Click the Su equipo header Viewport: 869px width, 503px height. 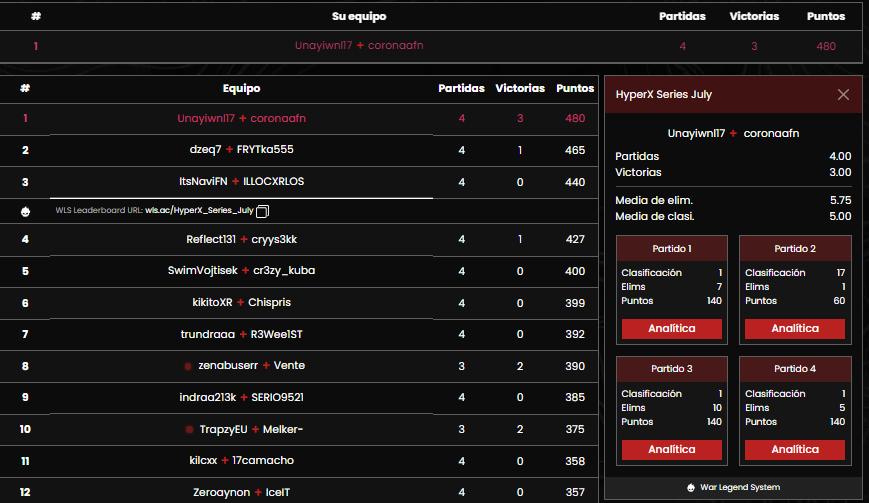coord(359,16)
